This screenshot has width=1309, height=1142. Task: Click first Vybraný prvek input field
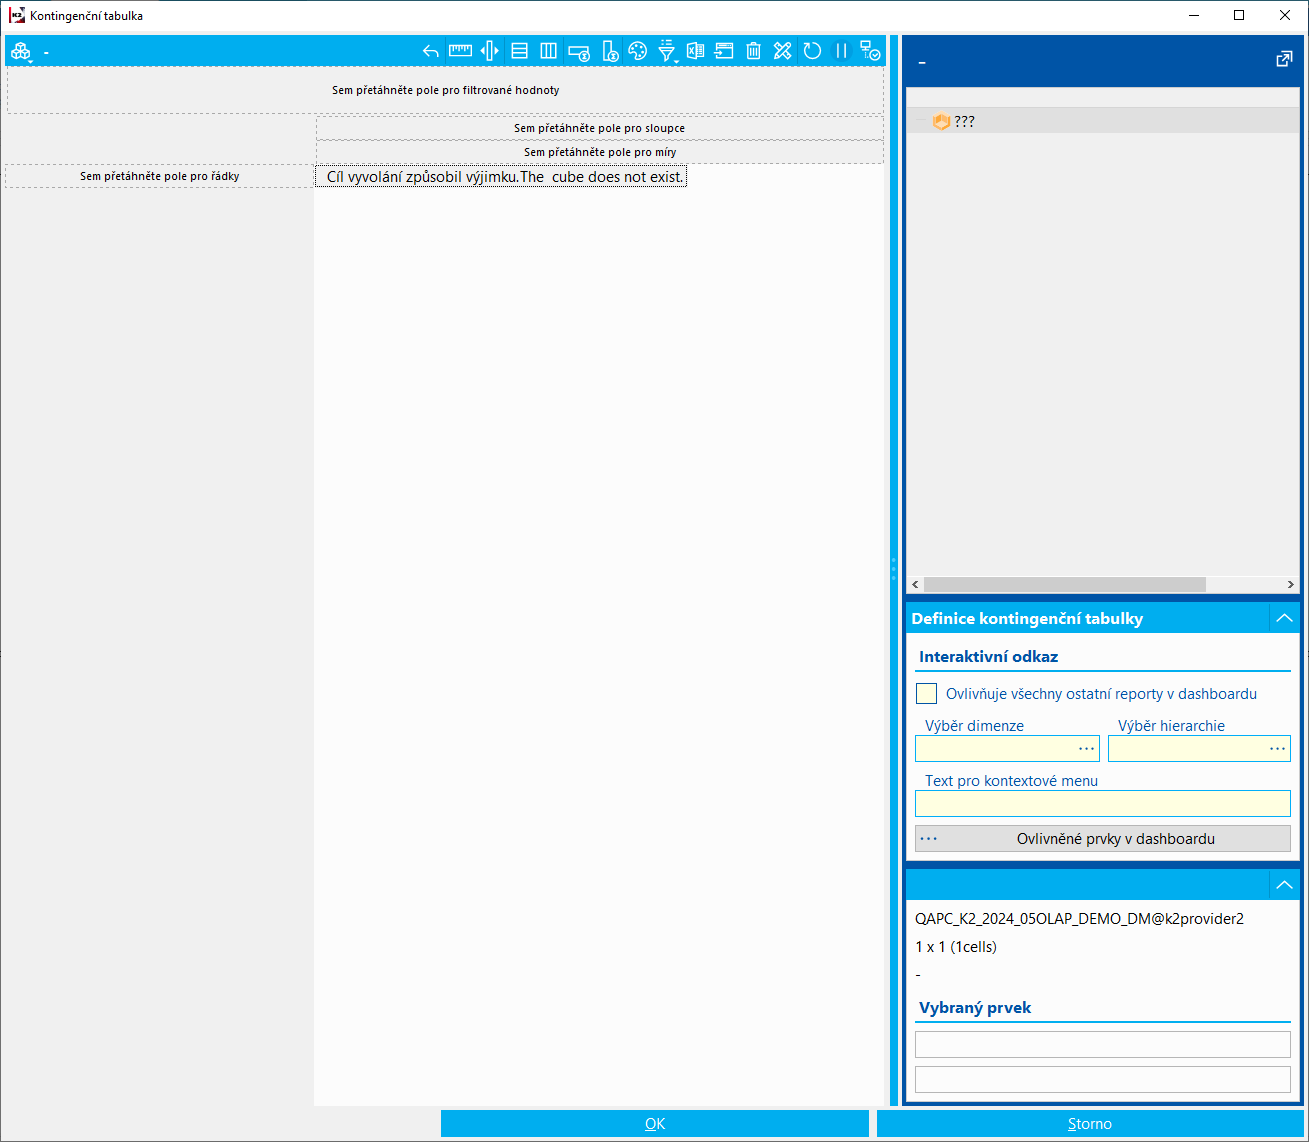click(x=1103, y=1044)
